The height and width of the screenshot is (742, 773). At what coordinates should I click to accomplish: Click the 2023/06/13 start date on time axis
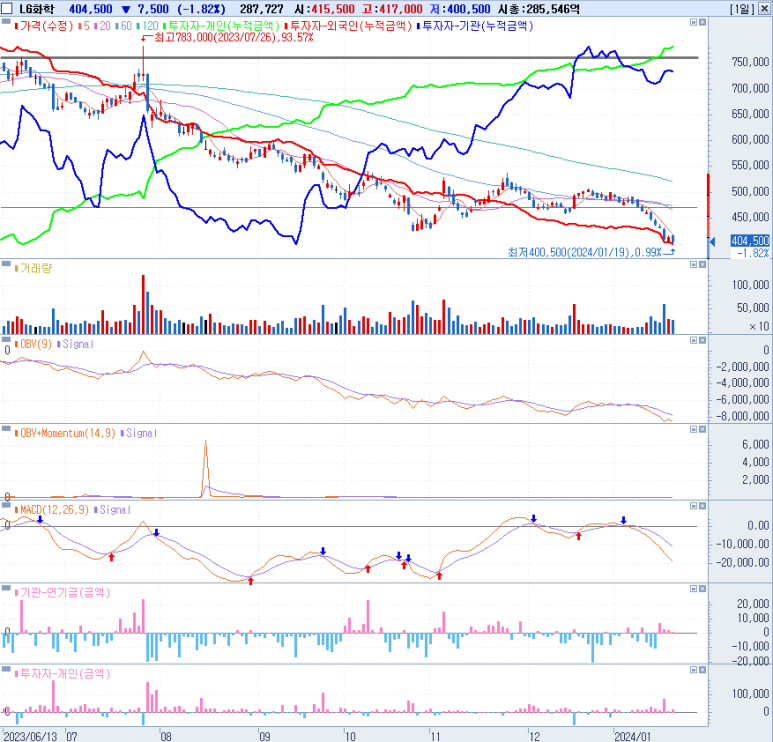(30, 736)
